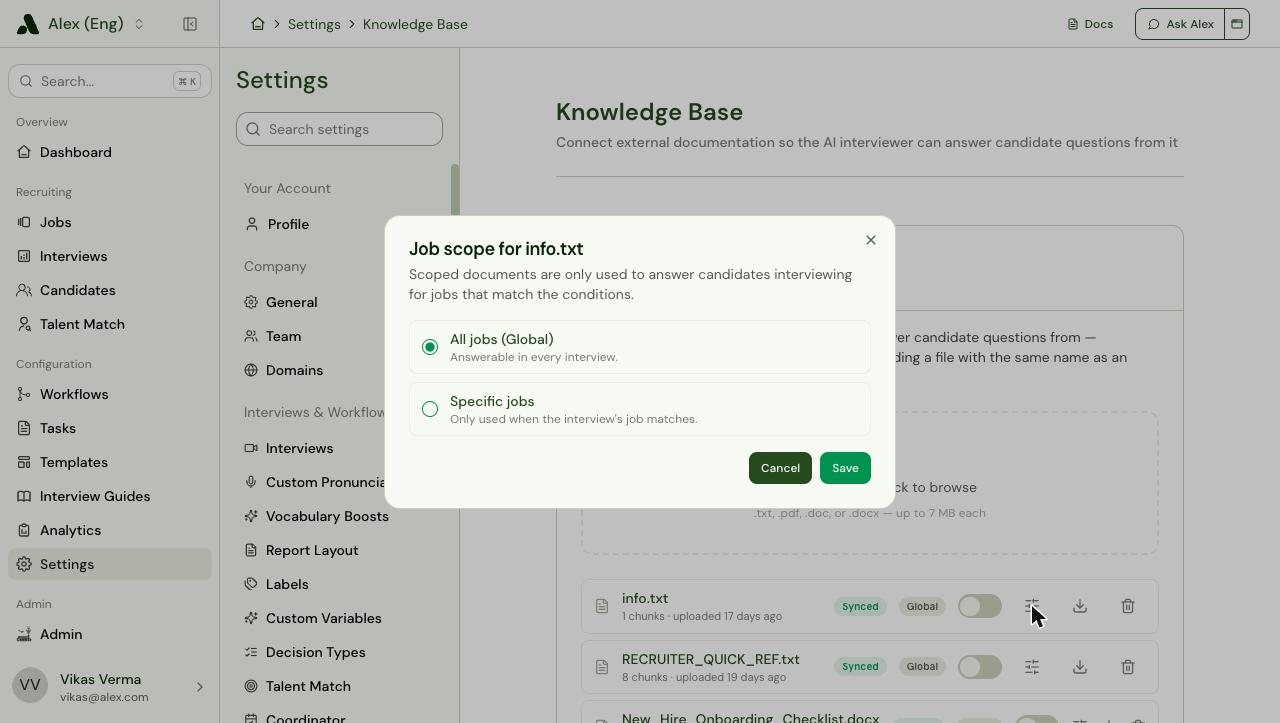Navigate to Jobs
Image resolution: width=1280 pixels, height=723 pixels.
pos(110,222)
